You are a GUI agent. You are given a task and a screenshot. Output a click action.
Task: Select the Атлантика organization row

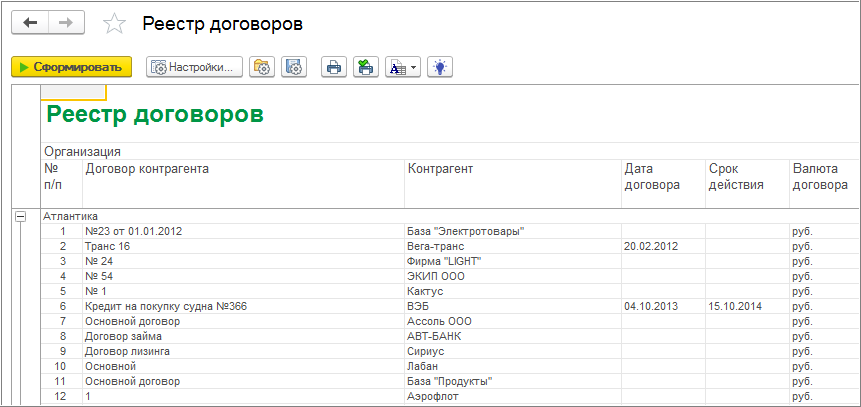(70, 215)
